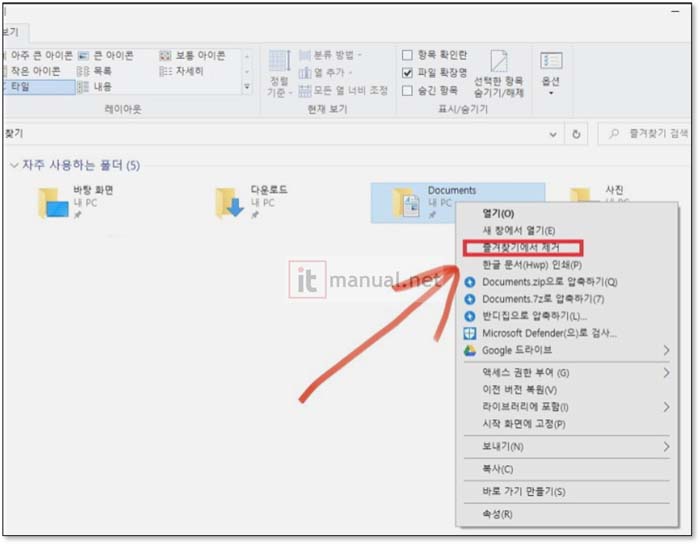Switch to 작은 아이콘 layout
Image resolution: width=700 pixels, height=544 pixels.
click(31, 71)
